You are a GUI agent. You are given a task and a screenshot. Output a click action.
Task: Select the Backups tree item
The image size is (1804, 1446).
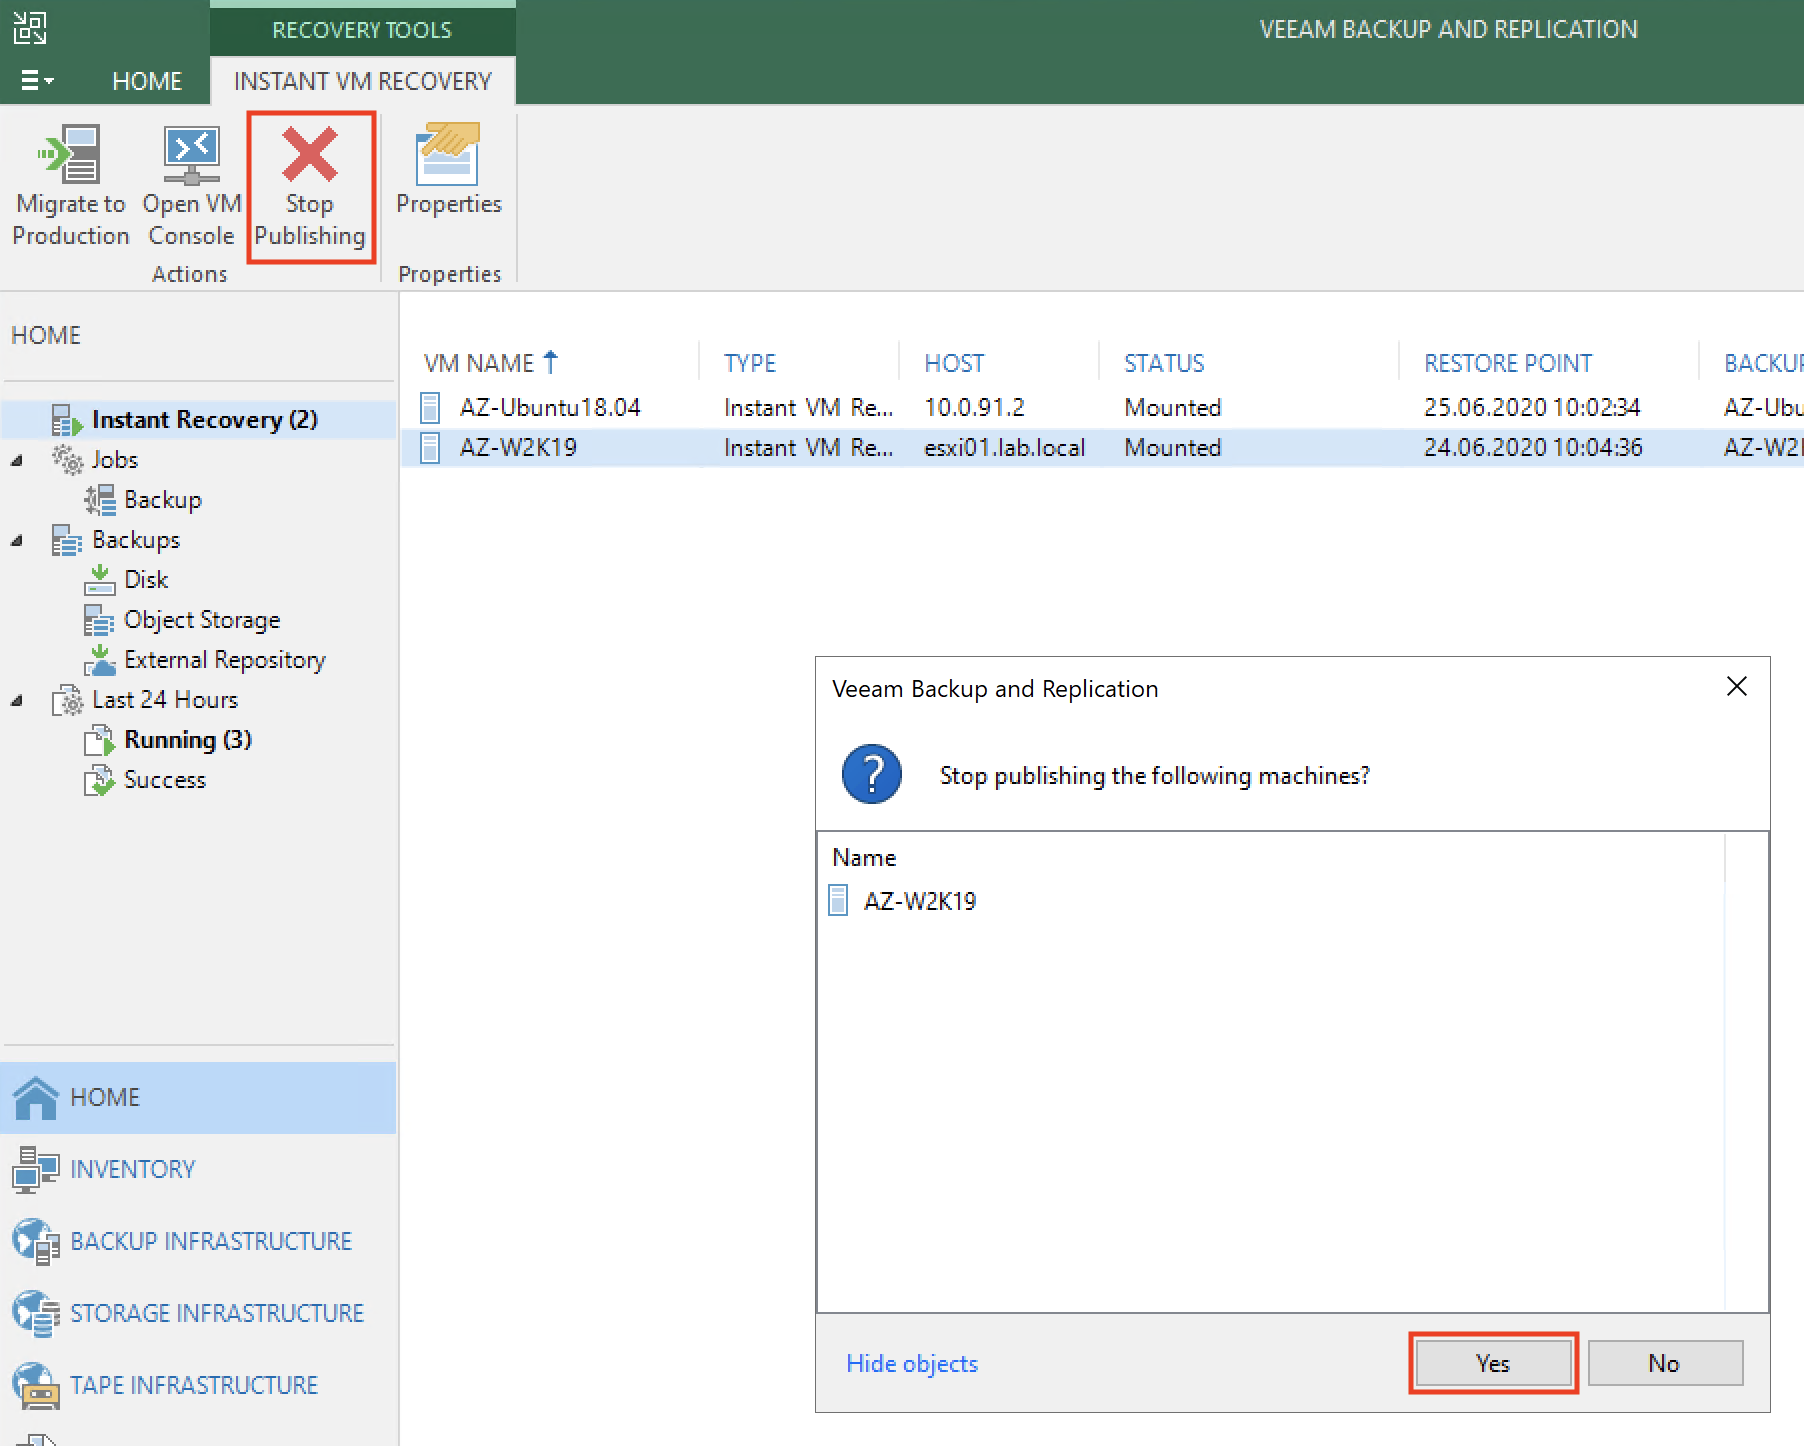coord(136,540)
